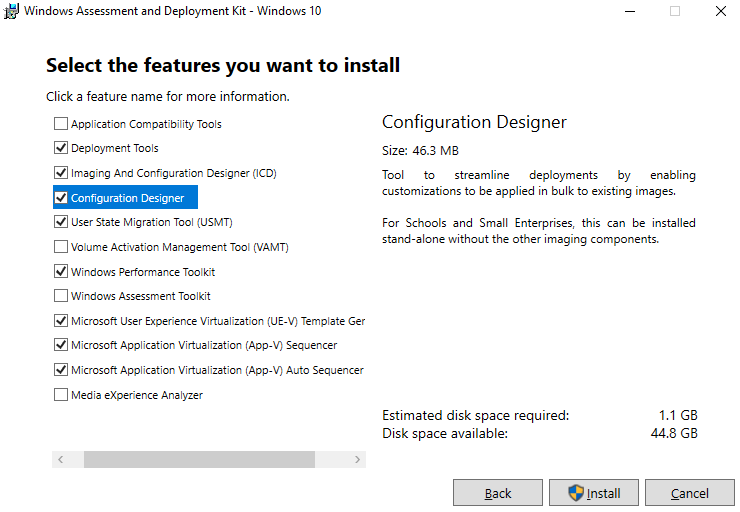Enable Media eXperience Analyzer feature
Image resolution: width=740 pixels, height=512 pixels.
point(61,395)
